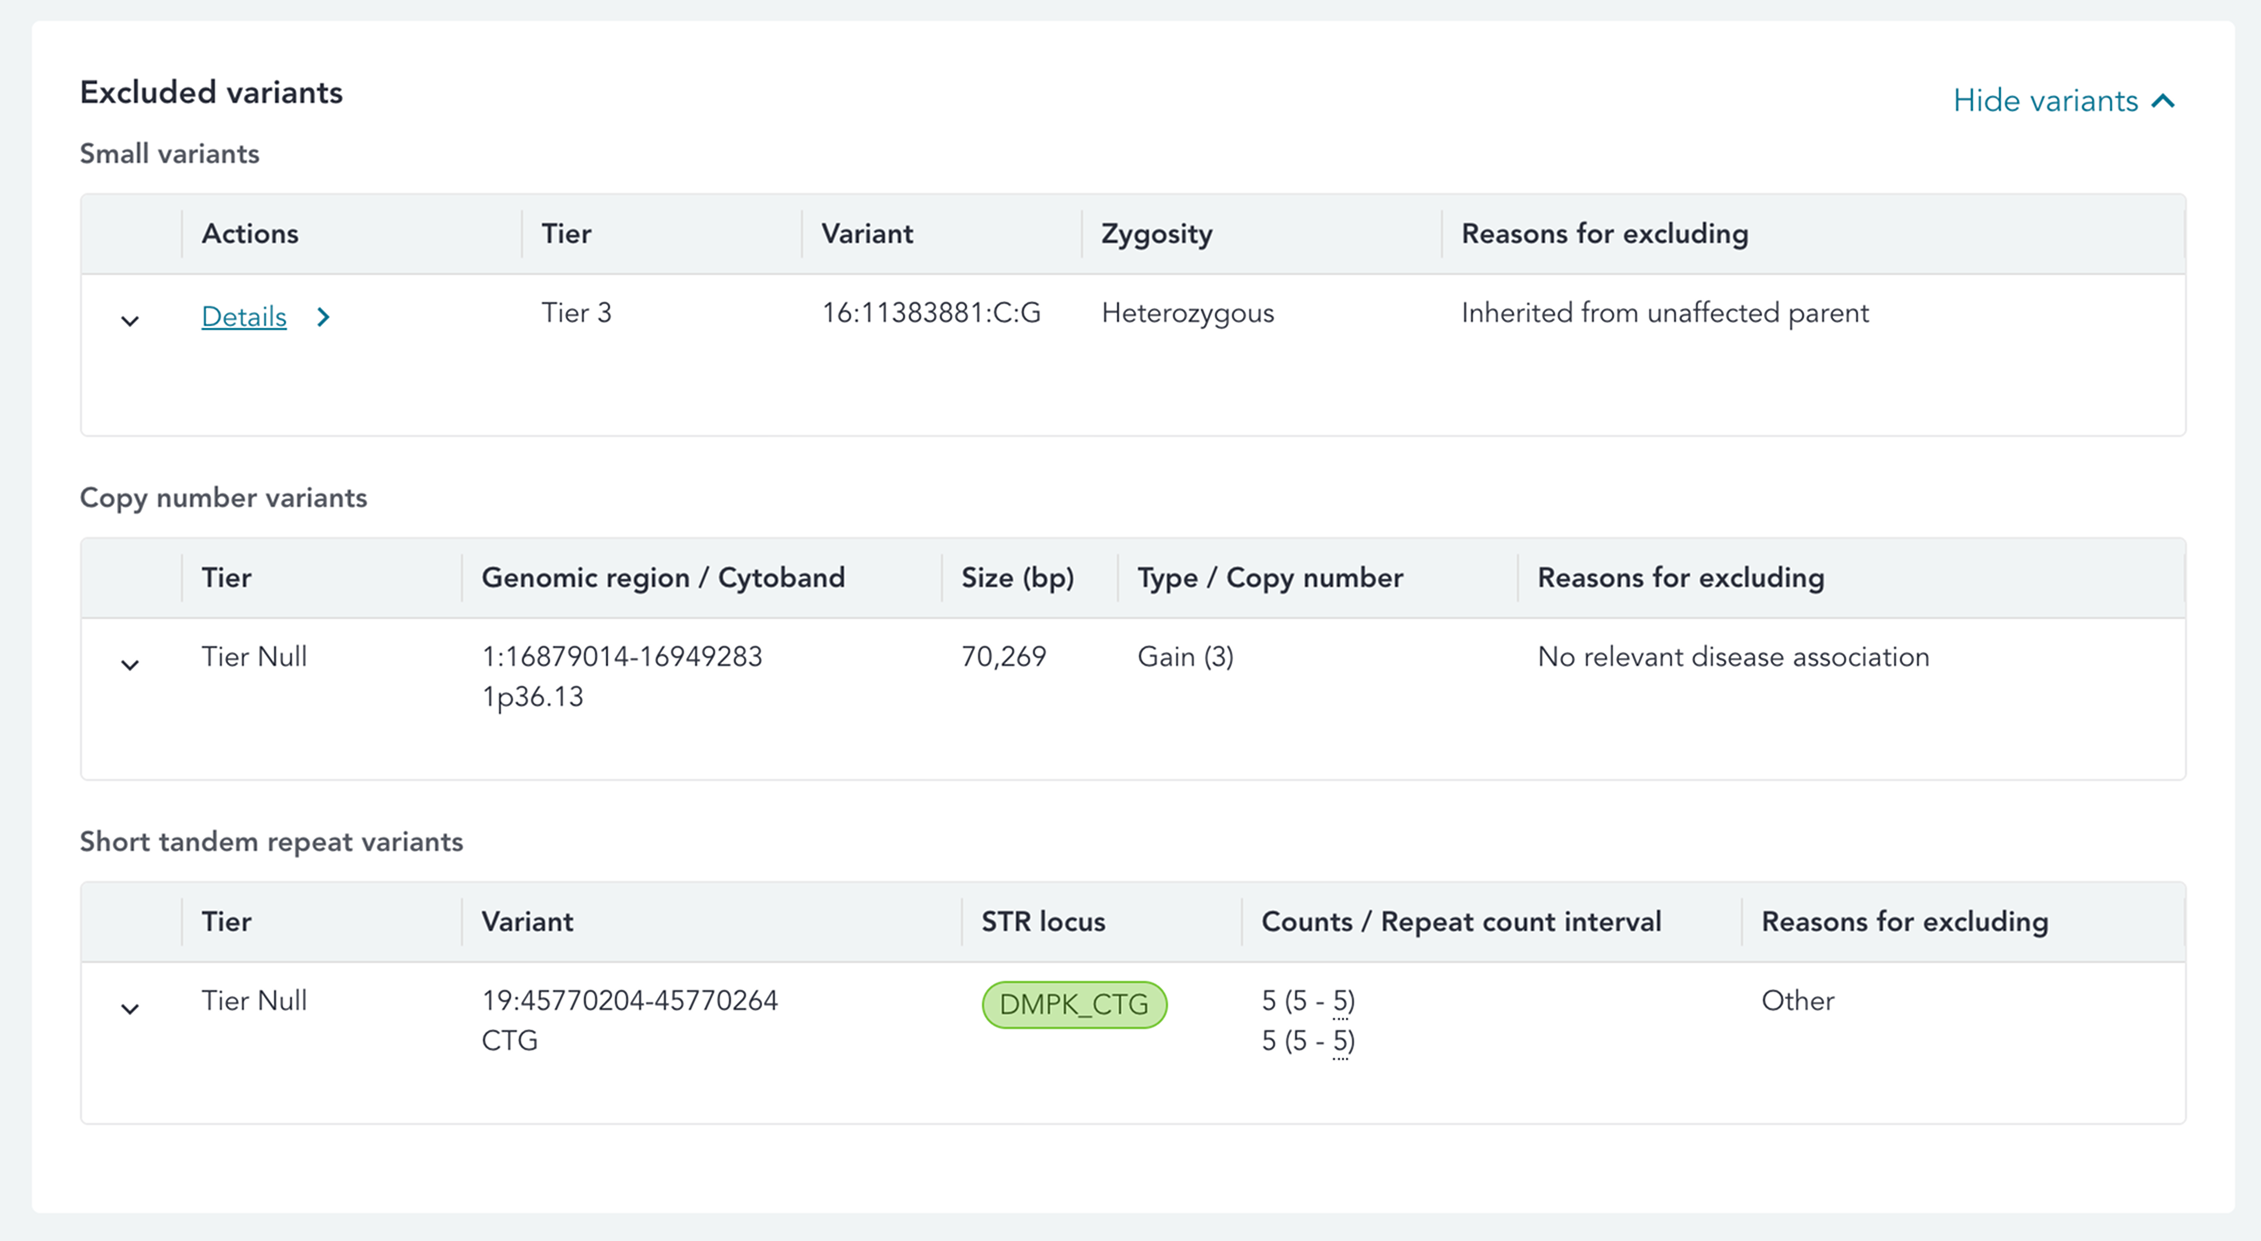Image resolution: width=2261 pixels, height=1241 pixels.
Task: Open the Details link for variant 16:11383881:C:G
Action: (x=244, y=317)
